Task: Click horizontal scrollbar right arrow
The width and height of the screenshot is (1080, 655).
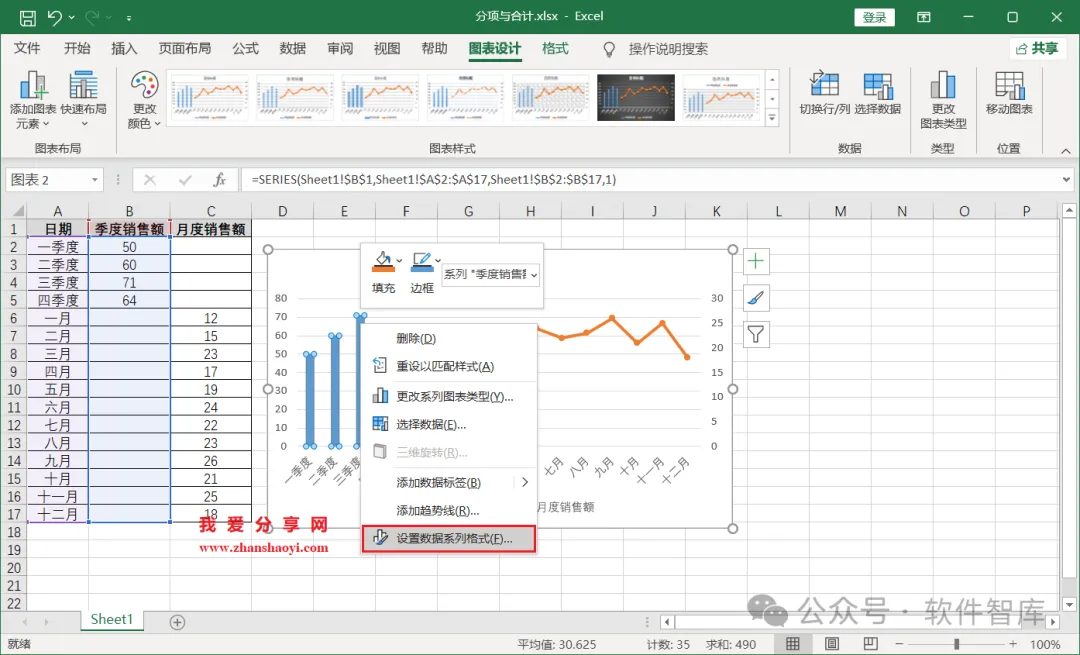Action: pyautogui.click(x=1052, y=622)
